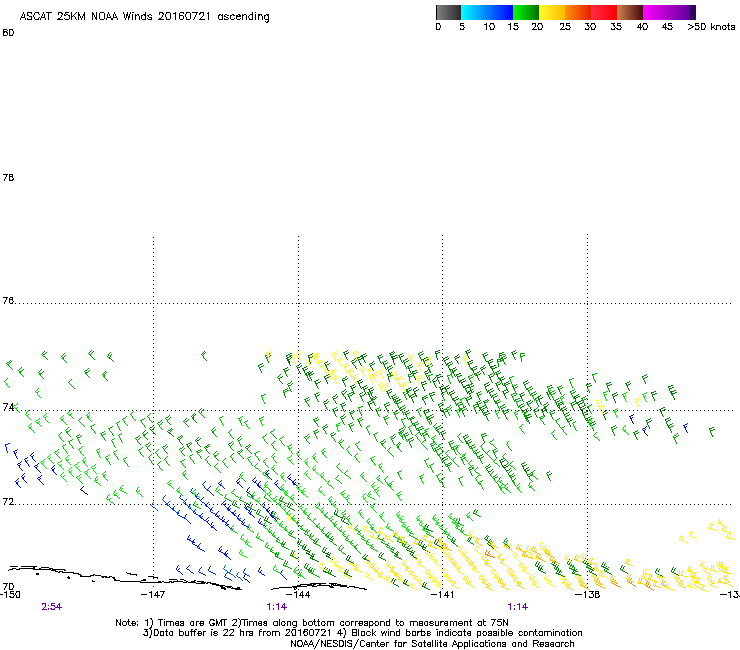This screenshot has width=740, height=650.
Task: Click the '-138' longitude axis label
Action: 588,594
